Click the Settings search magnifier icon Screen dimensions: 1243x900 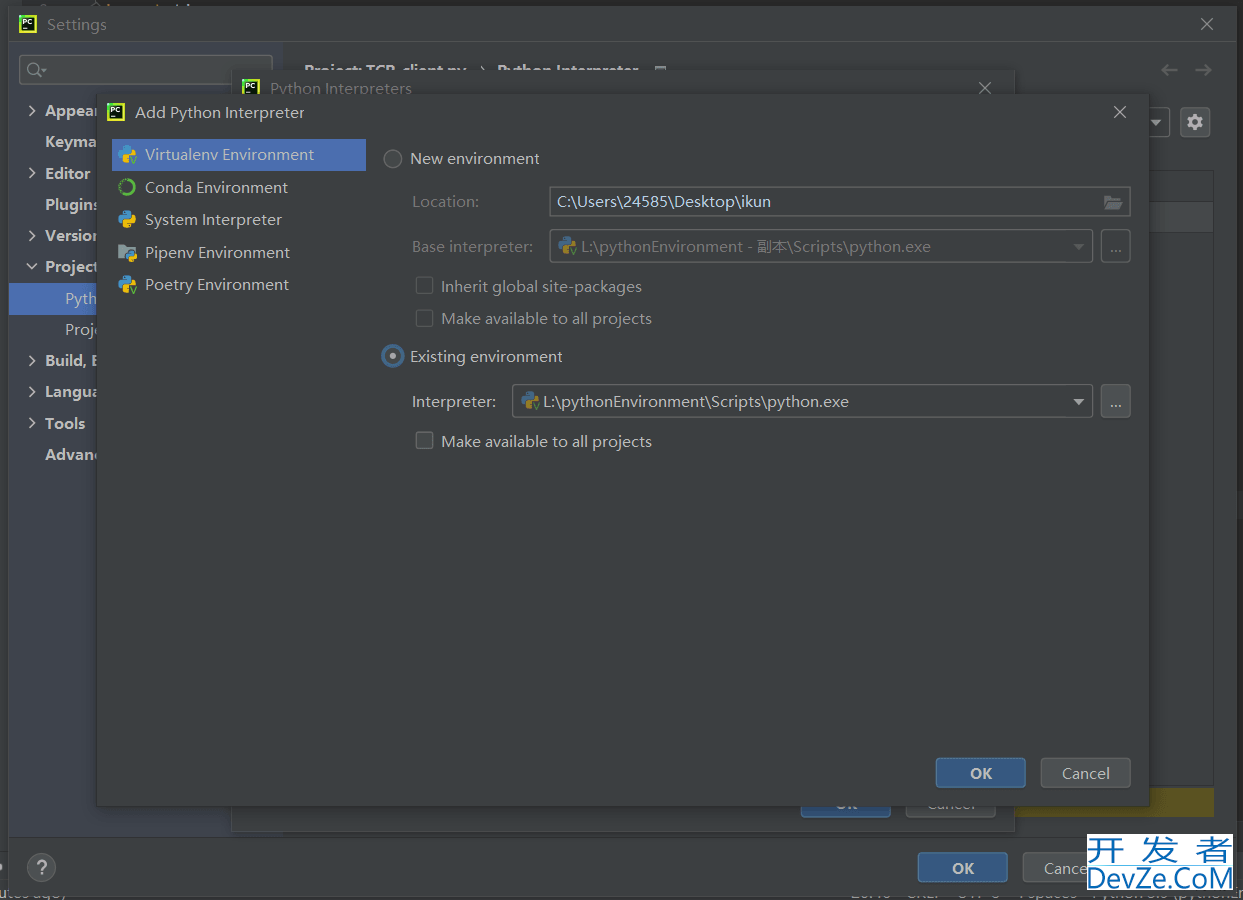pyautogui.click(x=36, y=70)
